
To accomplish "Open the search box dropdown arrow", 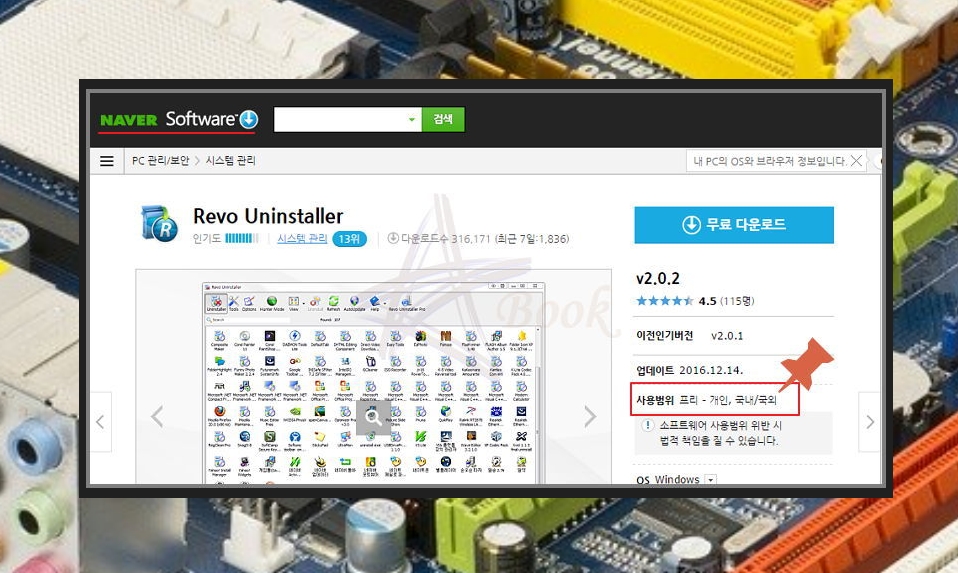I will [412, 120].
